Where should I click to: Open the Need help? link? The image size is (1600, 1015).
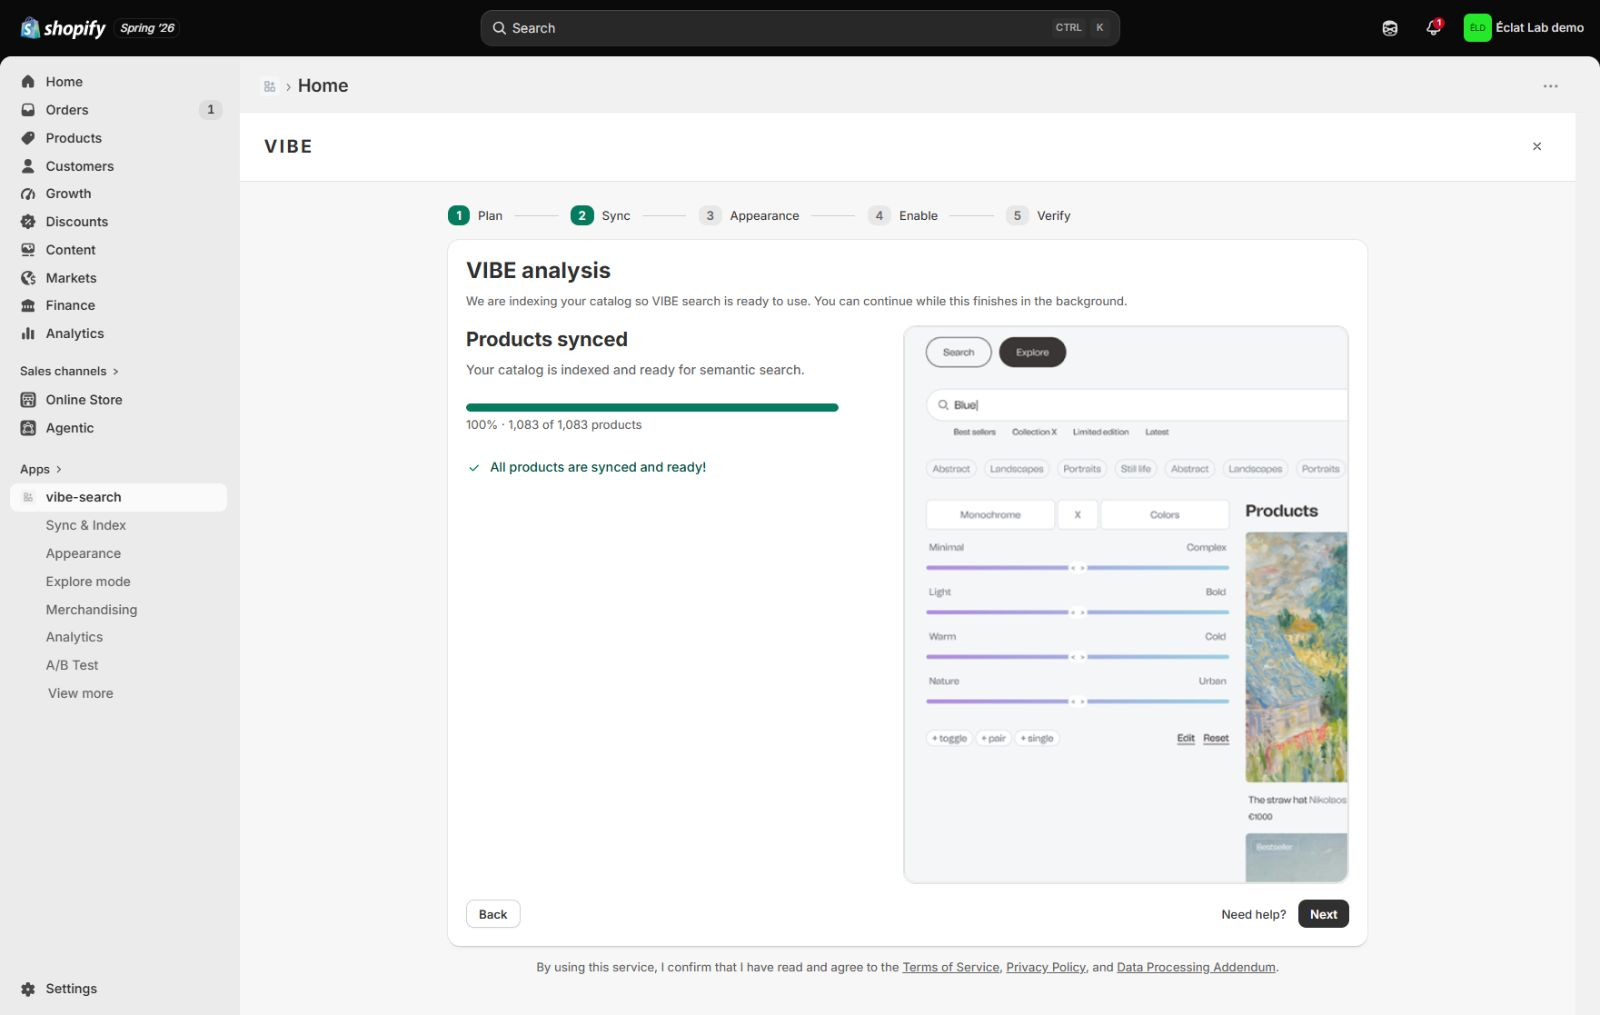click(1253, 914)
